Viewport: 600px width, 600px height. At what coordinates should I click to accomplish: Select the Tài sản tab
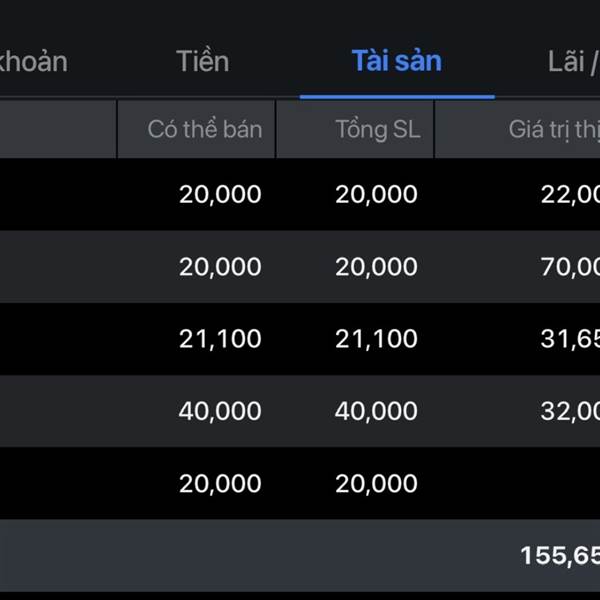(x=397, y=61)
